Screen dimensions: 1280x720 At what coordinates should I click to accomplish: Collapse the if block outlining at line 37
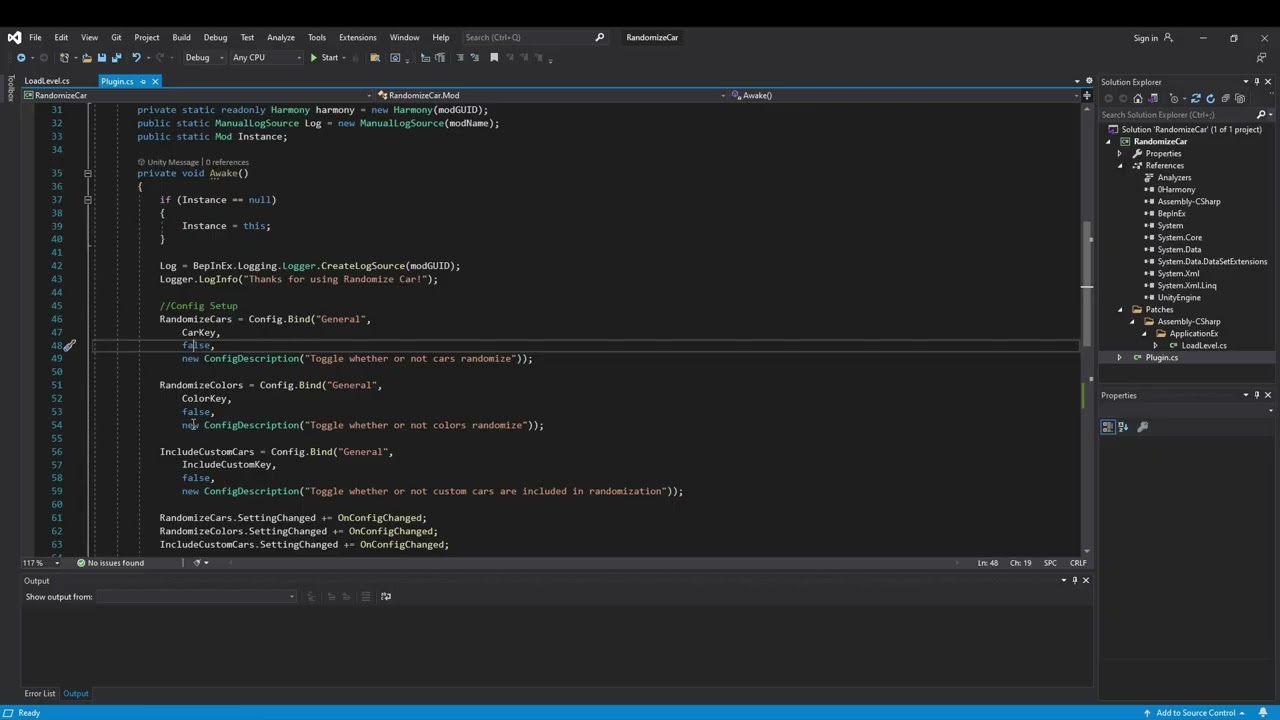coord(87,200)
